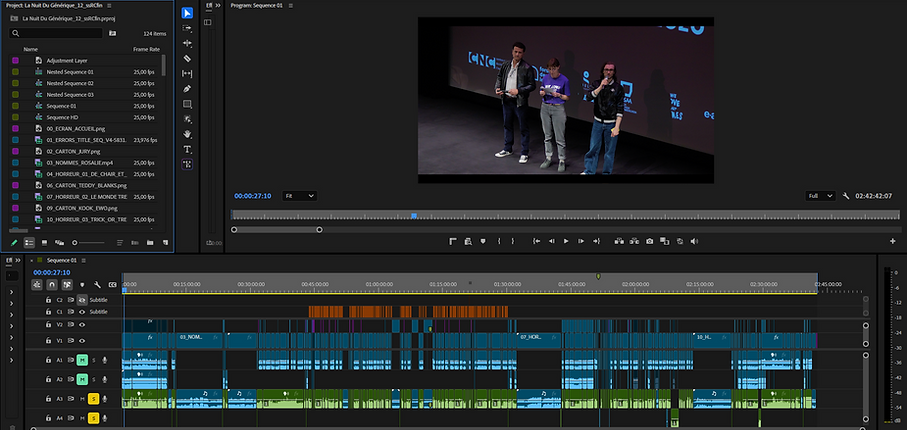Unmute audio track A1 with M button
Image resolution: width=907 pixels, height=430 pixels.
point(82,360)
